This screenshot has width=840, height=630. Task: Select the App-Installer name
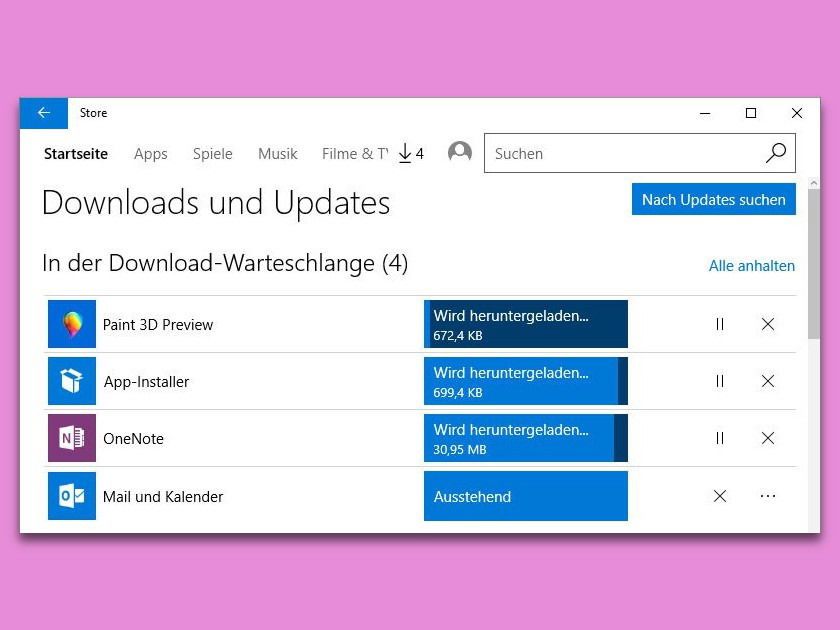point(146,381)
